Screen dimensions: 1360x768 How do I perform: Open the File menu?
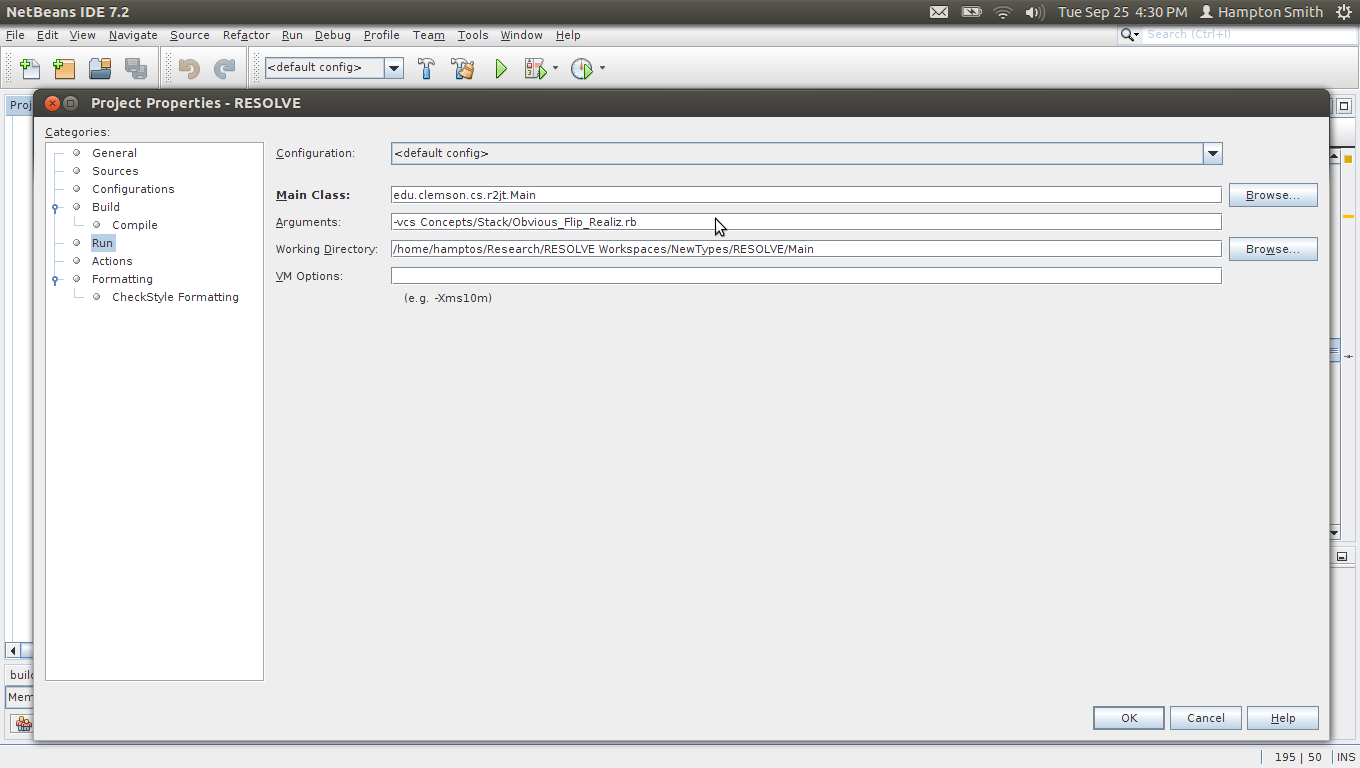pos(15,35)
